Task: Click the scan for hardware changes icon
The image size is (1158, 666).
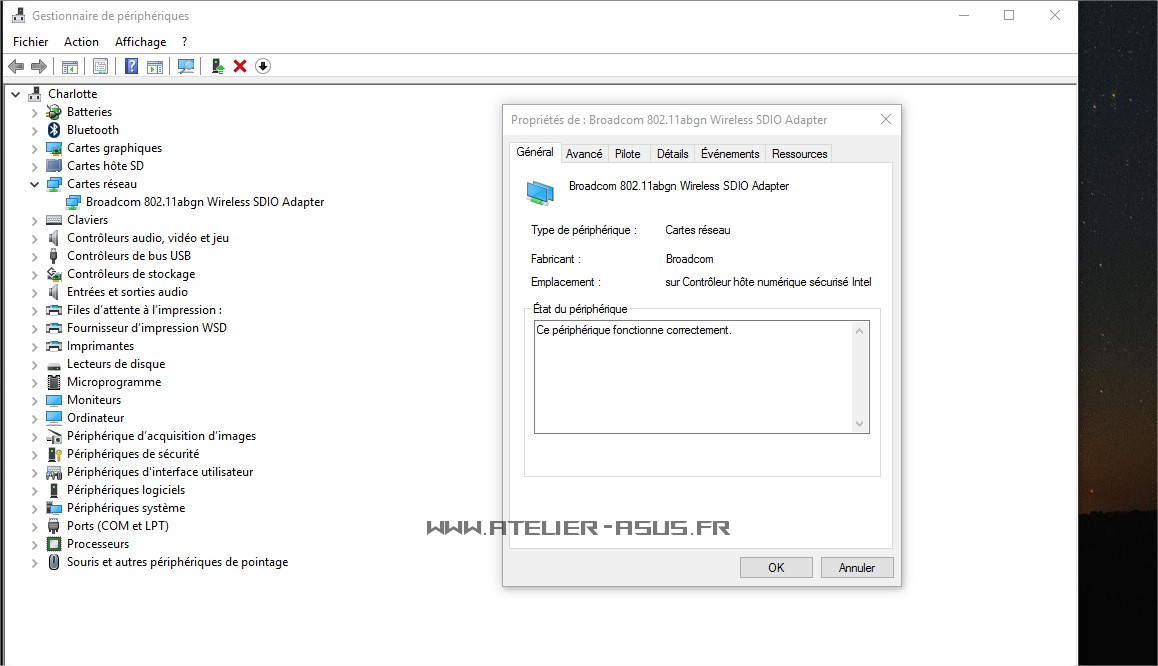Action: pos(186,66)
